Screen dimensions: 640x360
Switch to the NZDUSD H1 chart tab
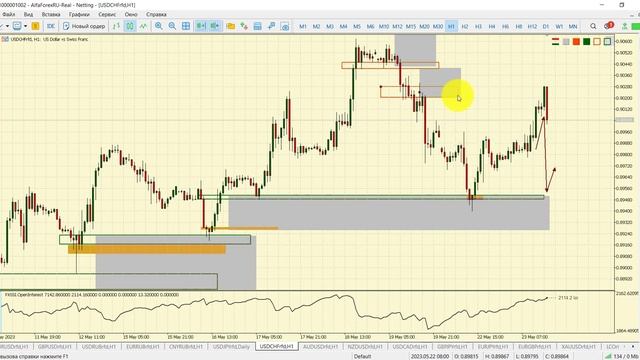(365, 347)
